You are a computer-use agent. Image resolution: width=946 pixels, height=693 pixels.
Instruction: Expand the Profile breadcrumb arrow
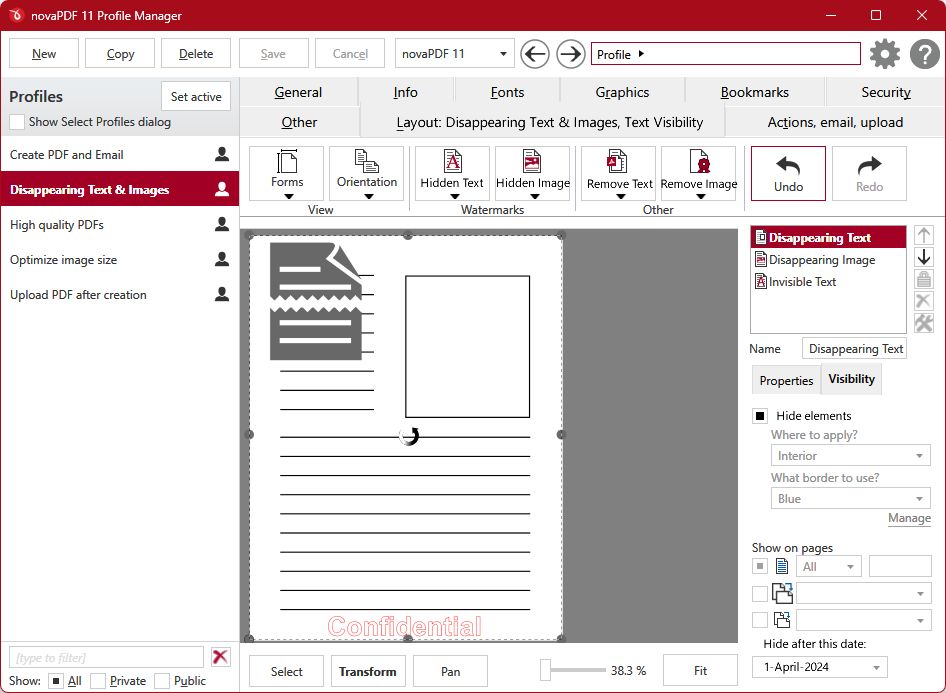(641, 54)
